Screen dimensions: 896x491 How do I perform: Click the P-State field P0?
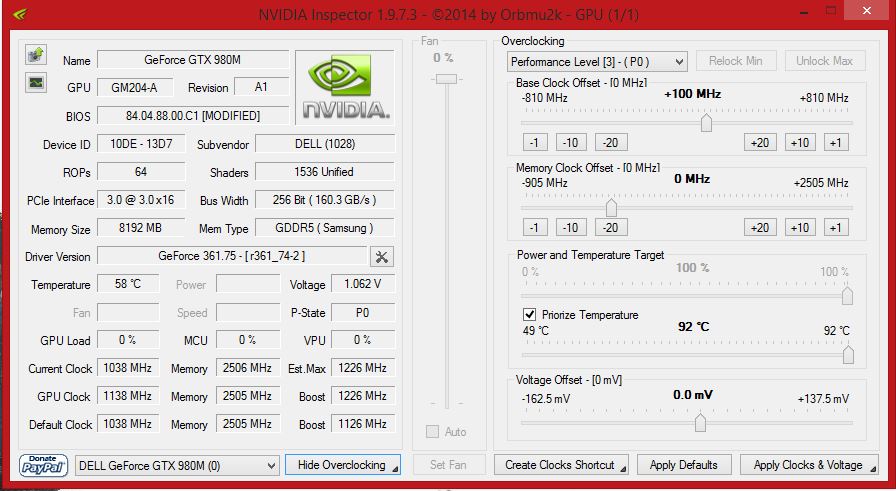coord(363,313)
